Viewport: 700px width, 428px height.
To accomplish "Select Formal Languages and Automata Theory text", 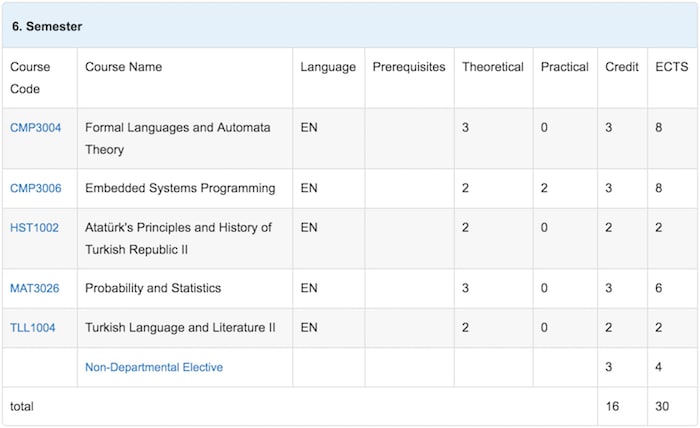I will tap(178, 138).
